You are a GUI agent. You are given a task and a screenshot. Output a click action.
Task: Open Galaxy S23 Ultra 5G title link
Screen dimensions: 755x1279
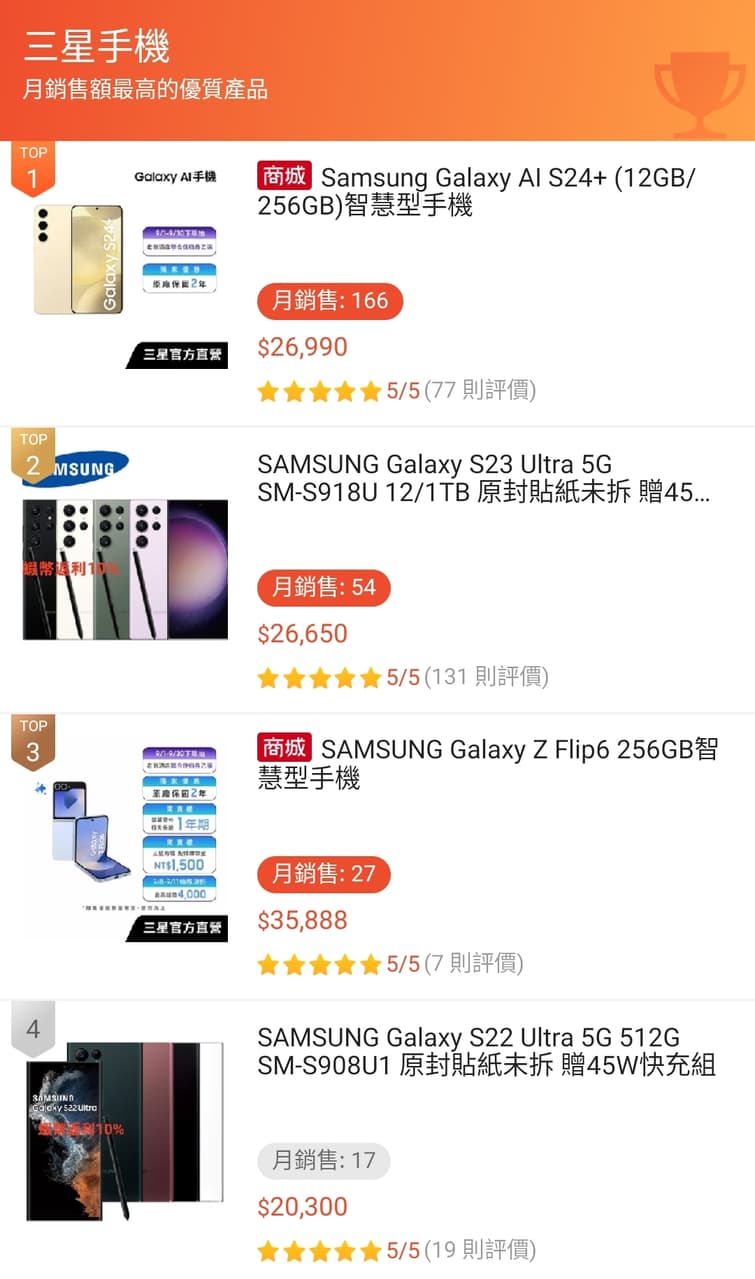[483, 478]
